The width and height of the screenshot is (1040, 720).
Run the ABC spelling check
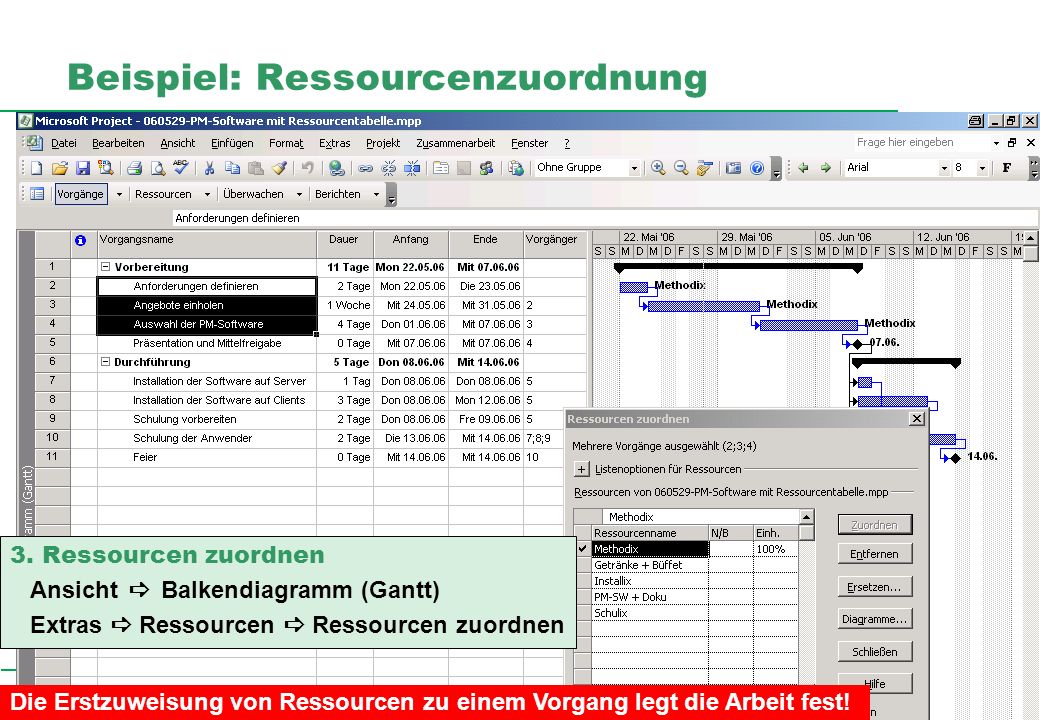180,168
